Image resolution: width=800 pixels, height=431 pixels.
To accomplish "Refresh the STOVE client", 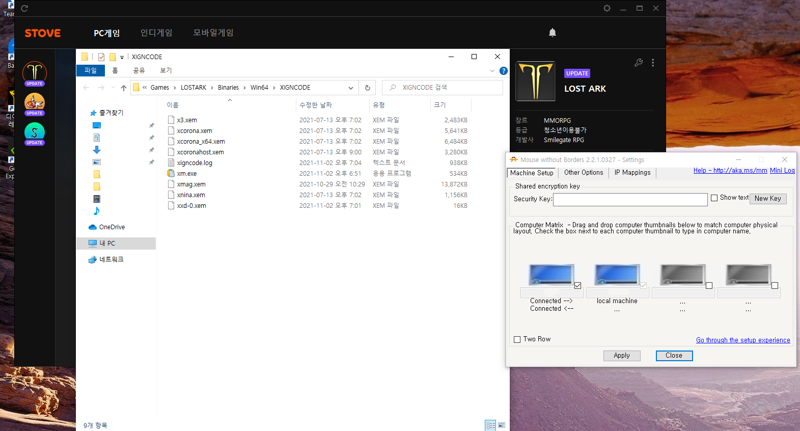I will pyautogui.click(x=24, y=8).
